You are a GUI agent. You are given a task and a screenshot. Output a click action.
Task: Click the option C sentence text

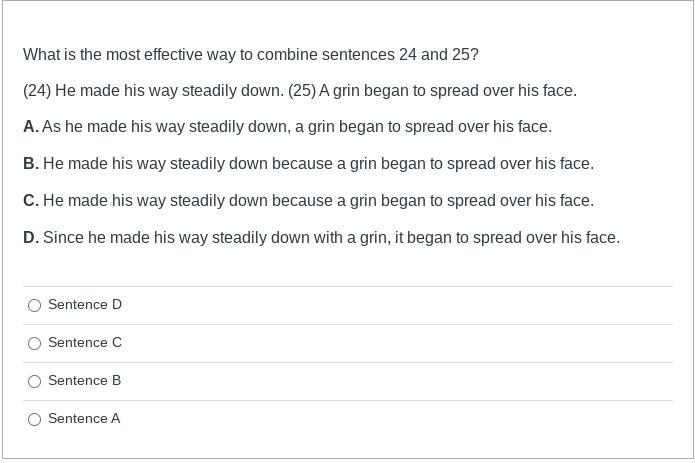pyautogui.click(x=318, y=201)
